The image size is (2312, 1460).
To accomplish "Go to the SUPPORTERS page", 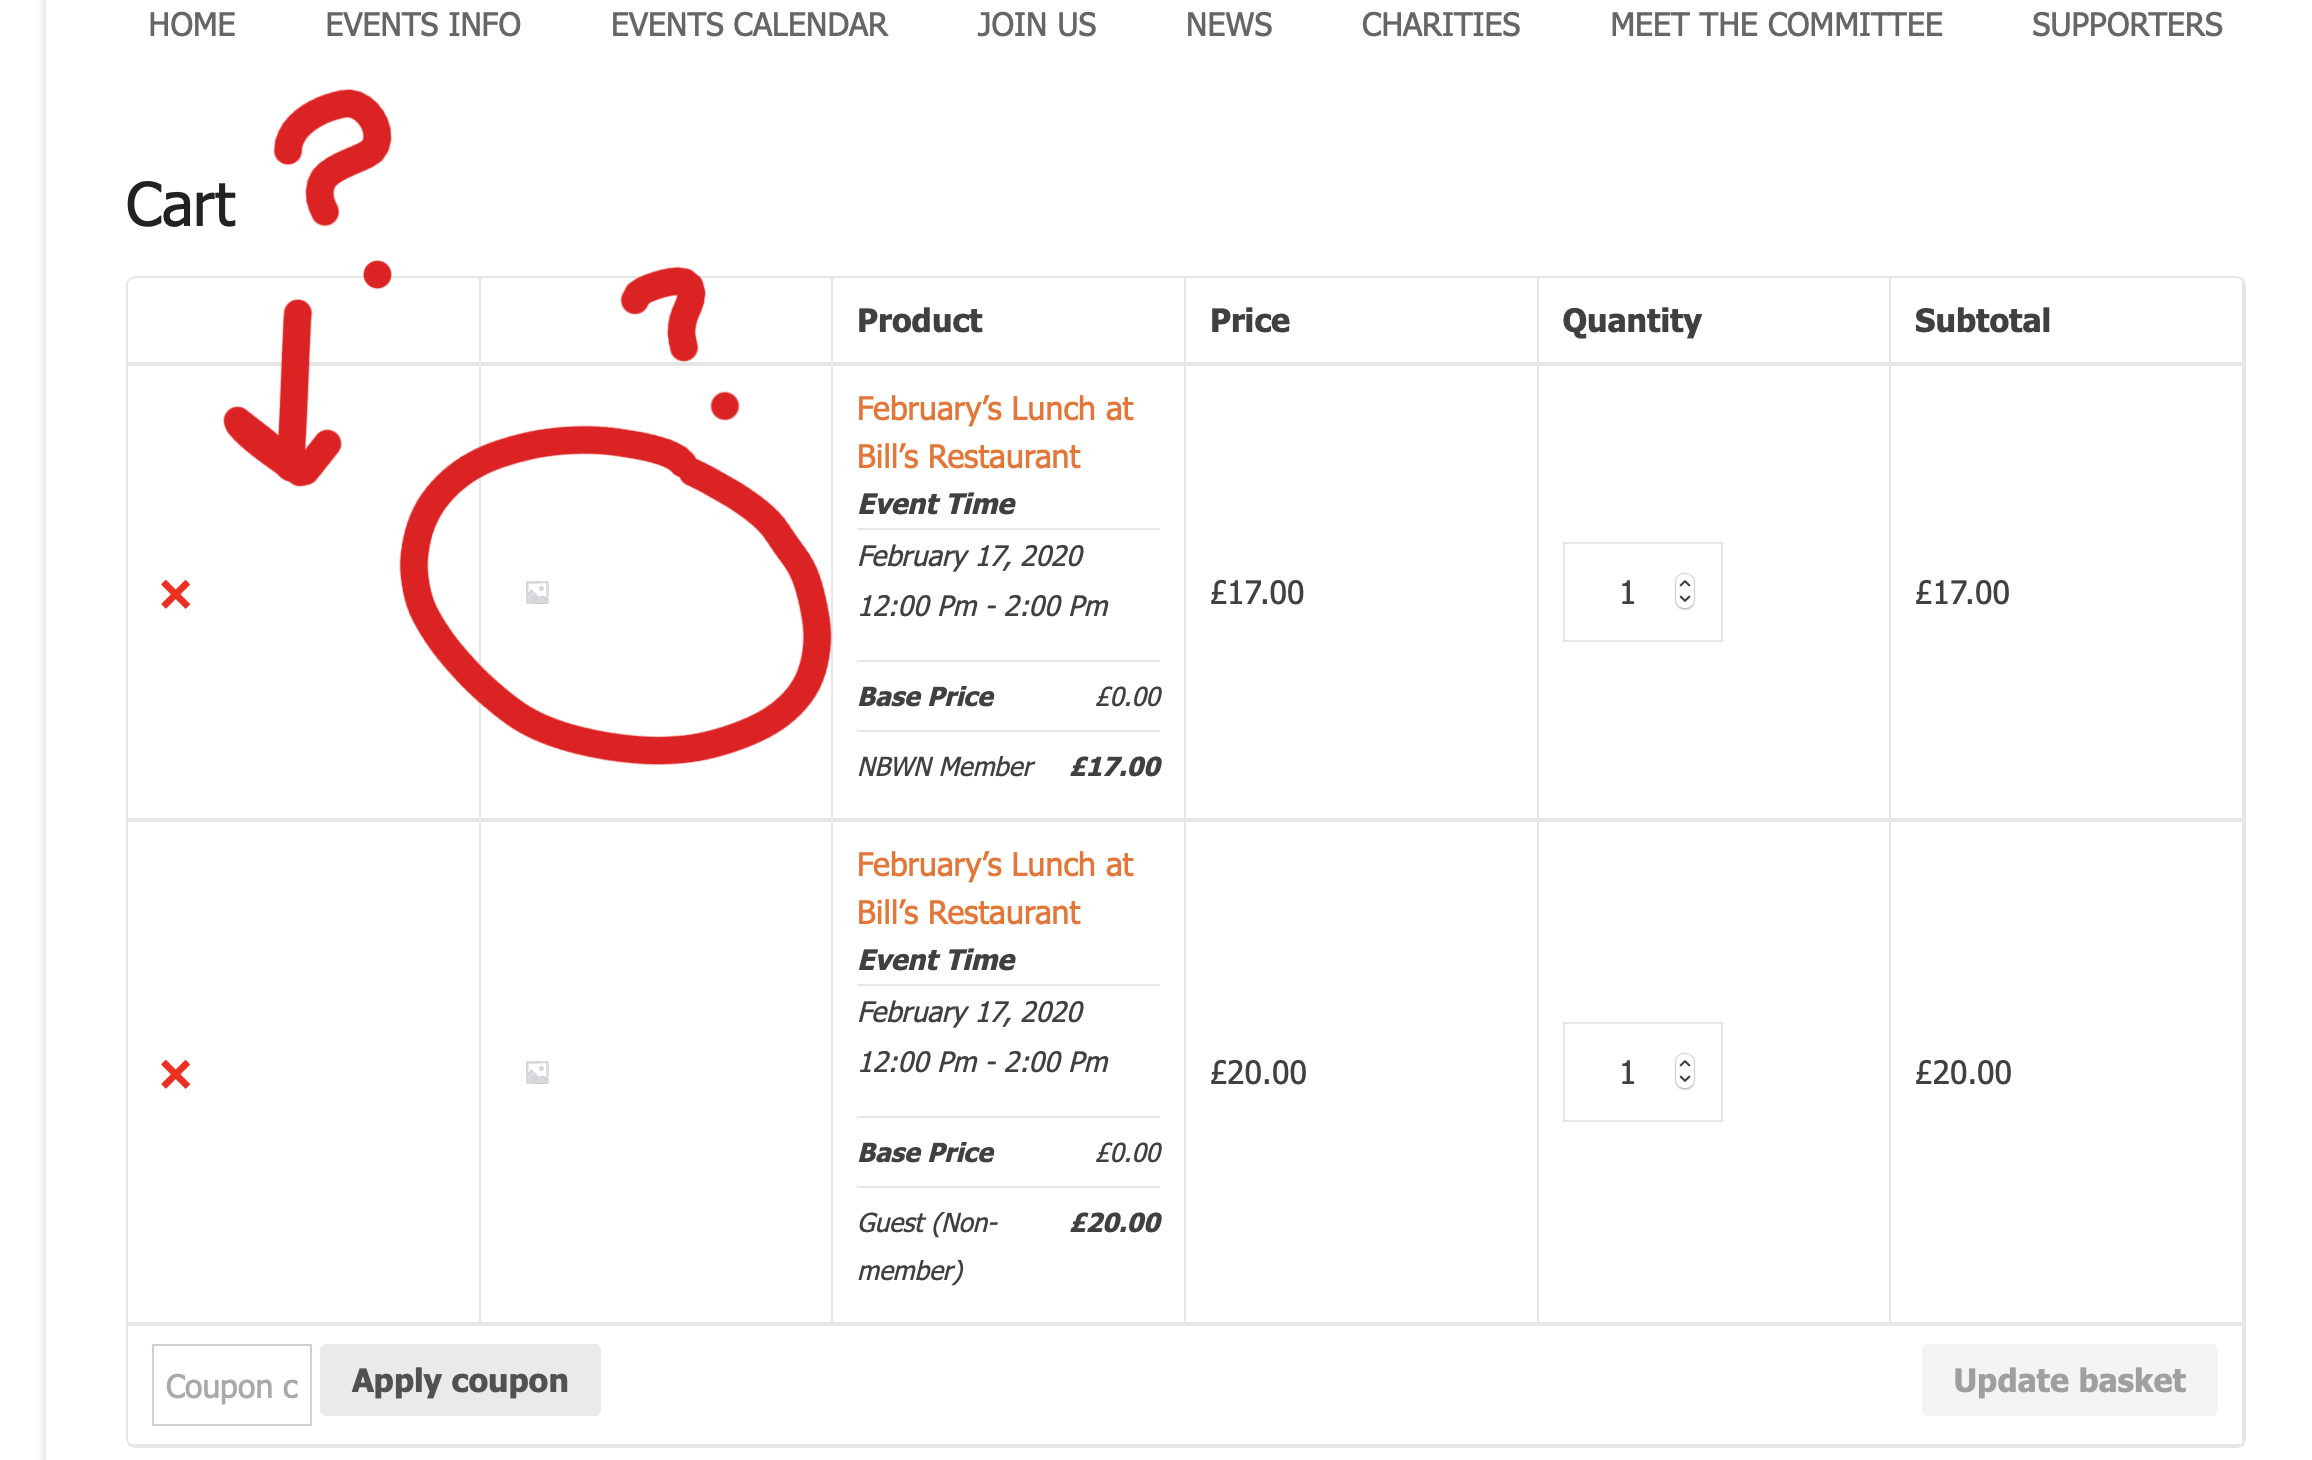I will (2127, 24).
